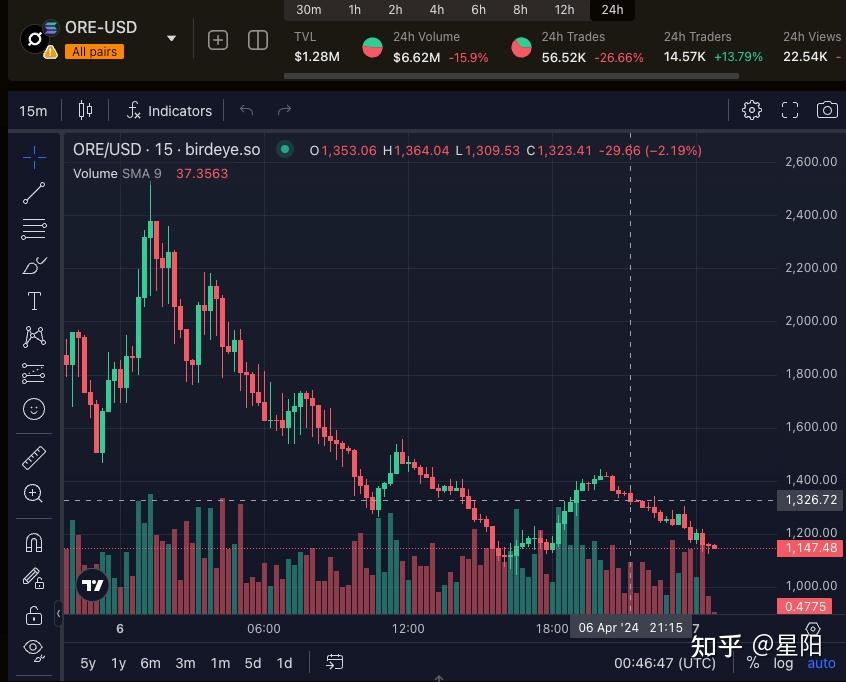846x682 pixels.
Task: Click the 24h Trades pie chart indicator
Action: pos(521,47)
